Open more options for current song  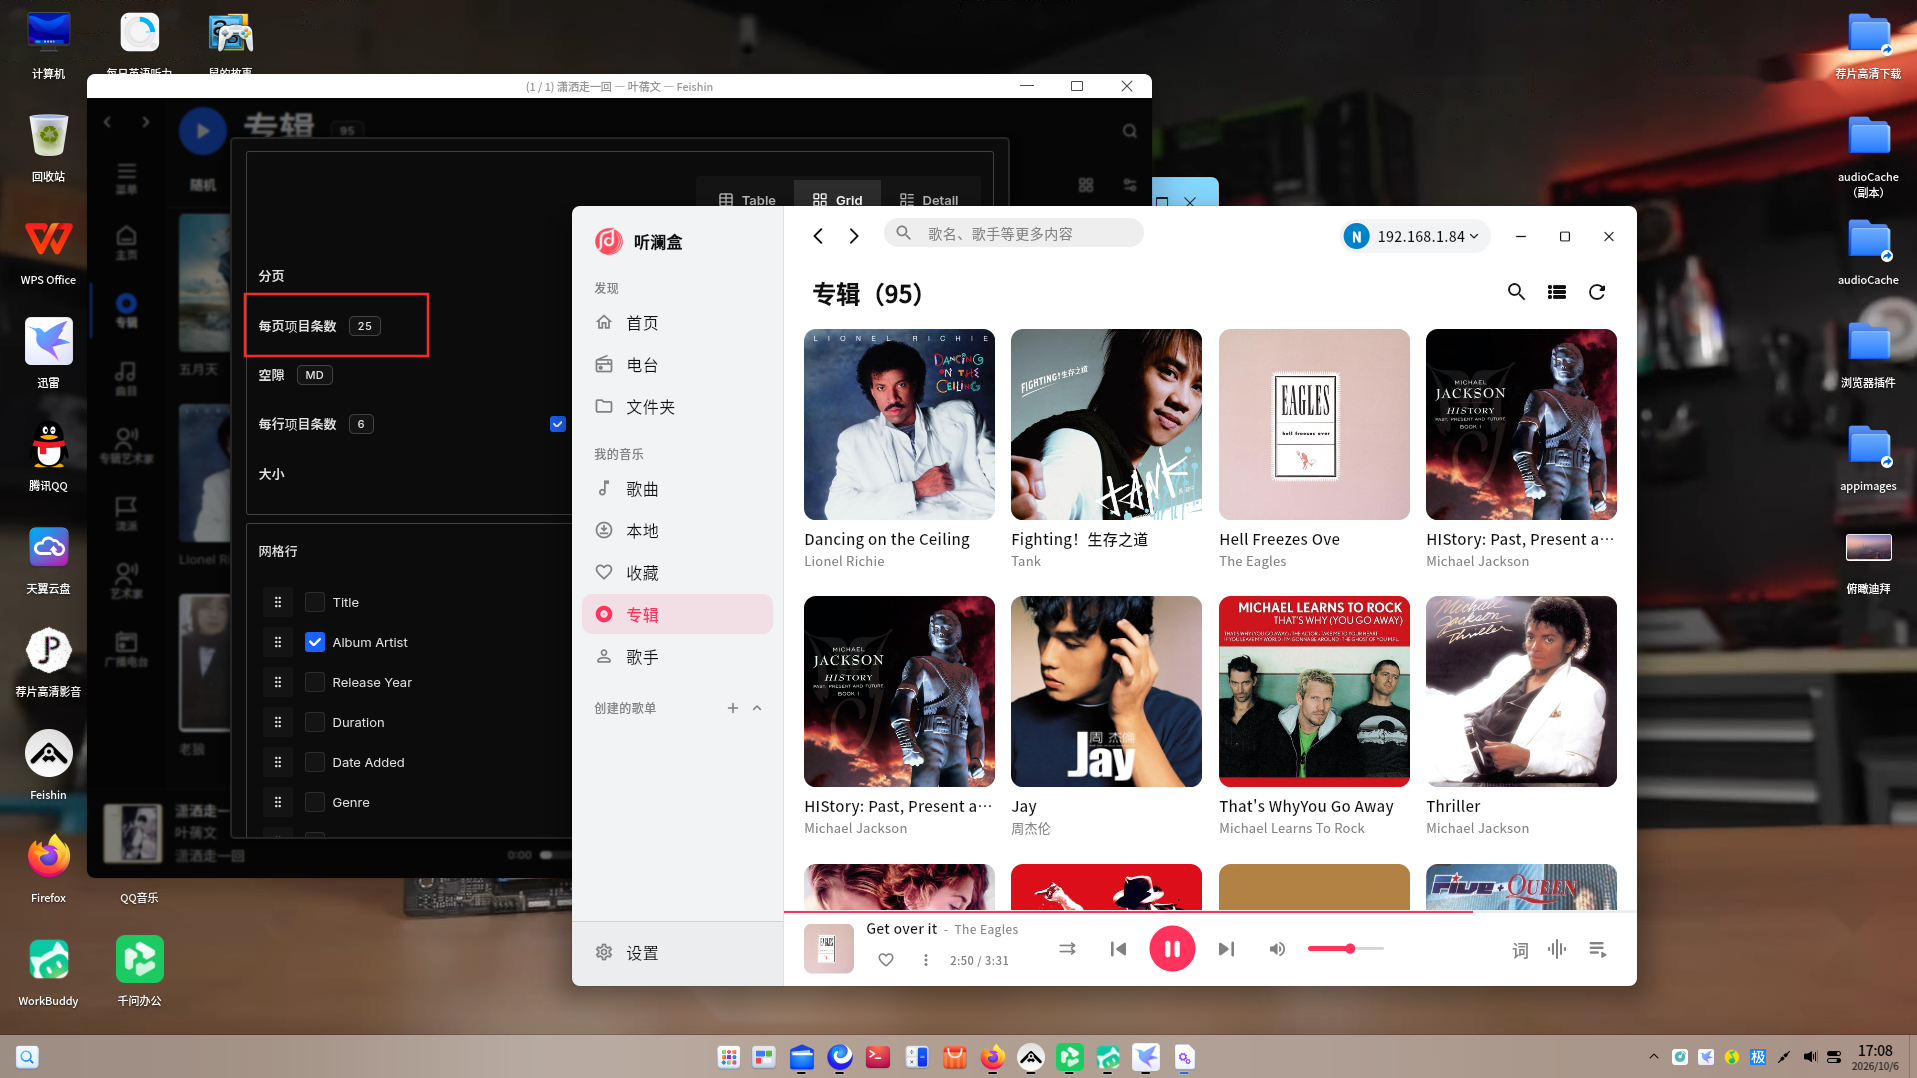(x=926, y=960)
